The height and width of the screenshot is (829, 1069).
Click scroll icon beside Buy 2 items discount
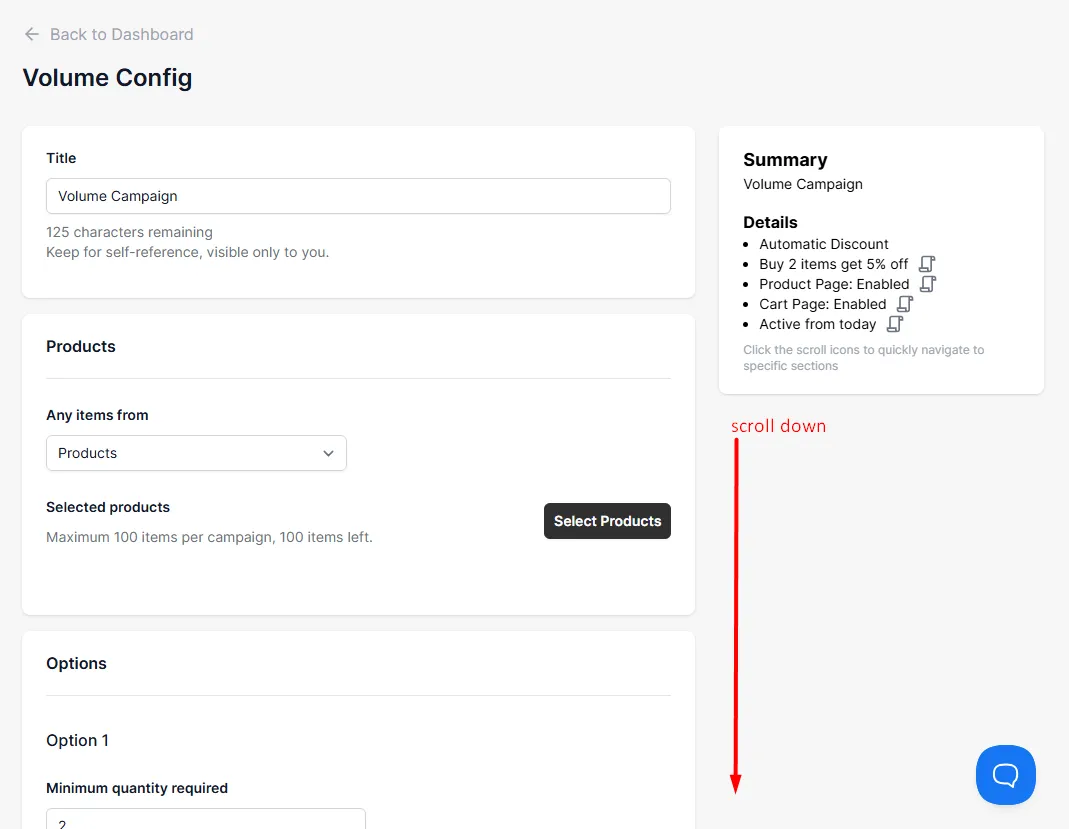click(927, 264)
